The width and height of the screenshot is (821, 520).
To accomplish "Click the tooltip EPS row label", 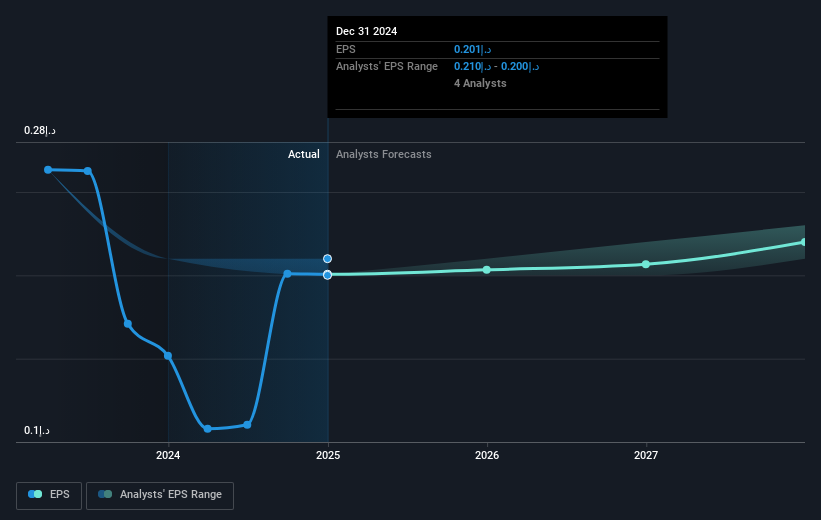I will (346, 49).
